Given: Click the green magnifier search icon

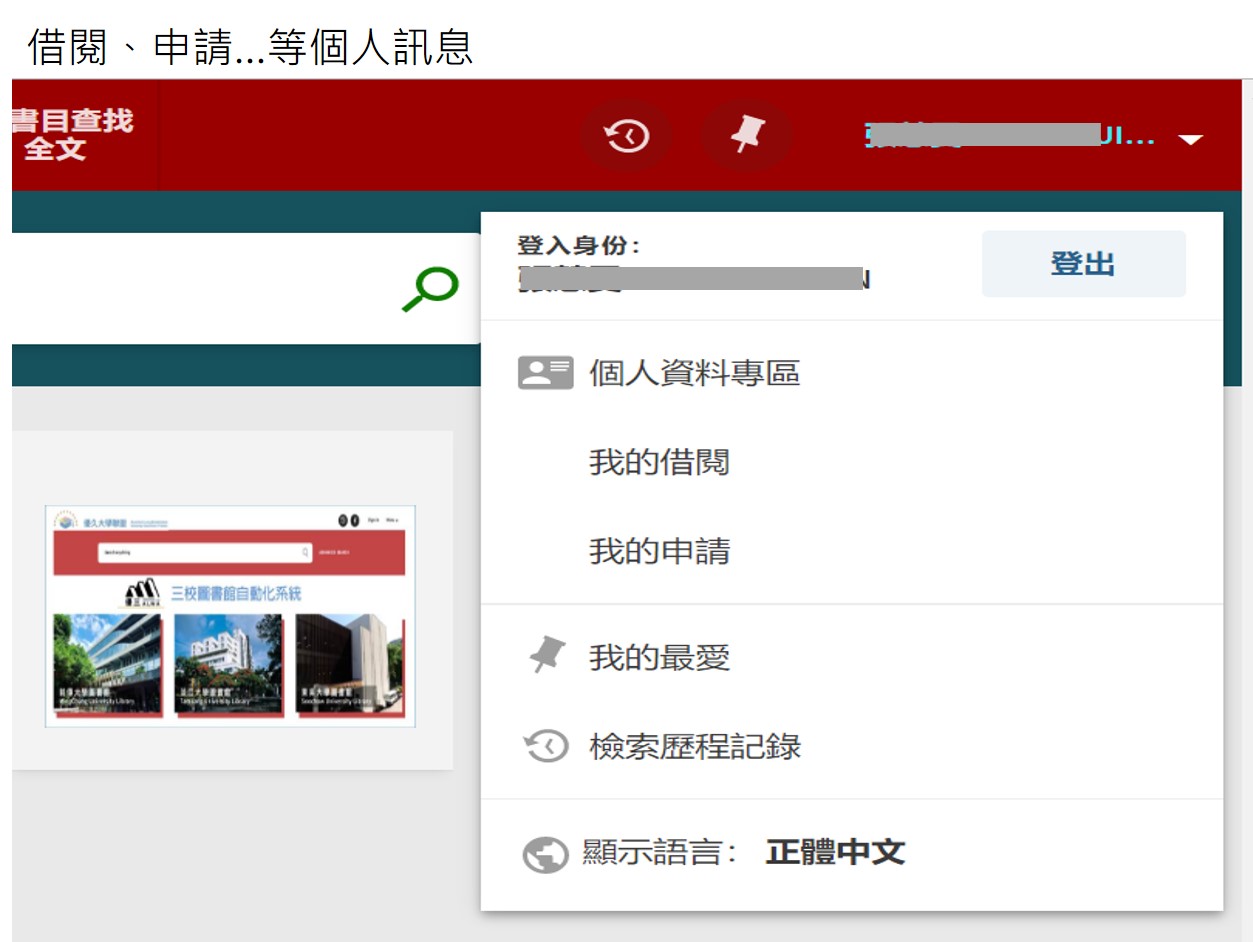Looking at the screenshot, I should tap(430, 289).
